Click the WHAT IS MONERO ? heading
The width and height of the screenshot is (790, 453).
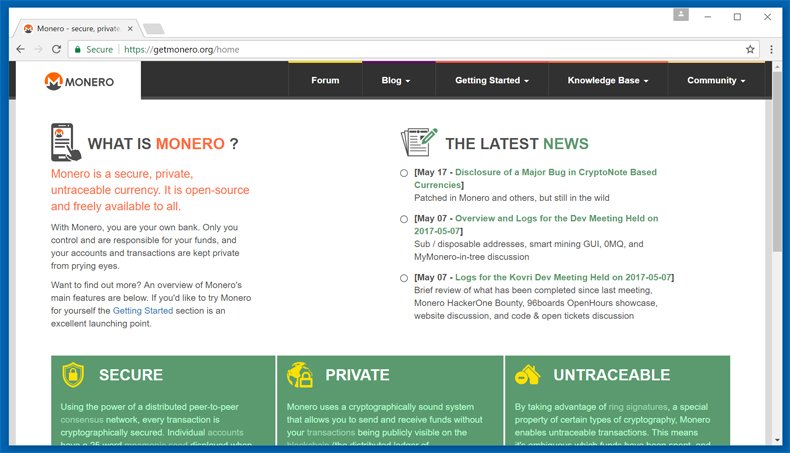(x=163, y=144)
